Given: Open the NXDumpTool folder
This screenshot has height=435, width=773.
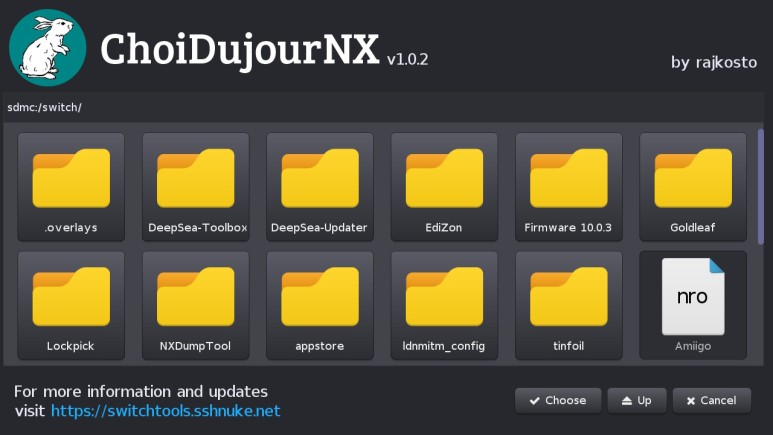Looking at the screenshot, I should [196, 305].
